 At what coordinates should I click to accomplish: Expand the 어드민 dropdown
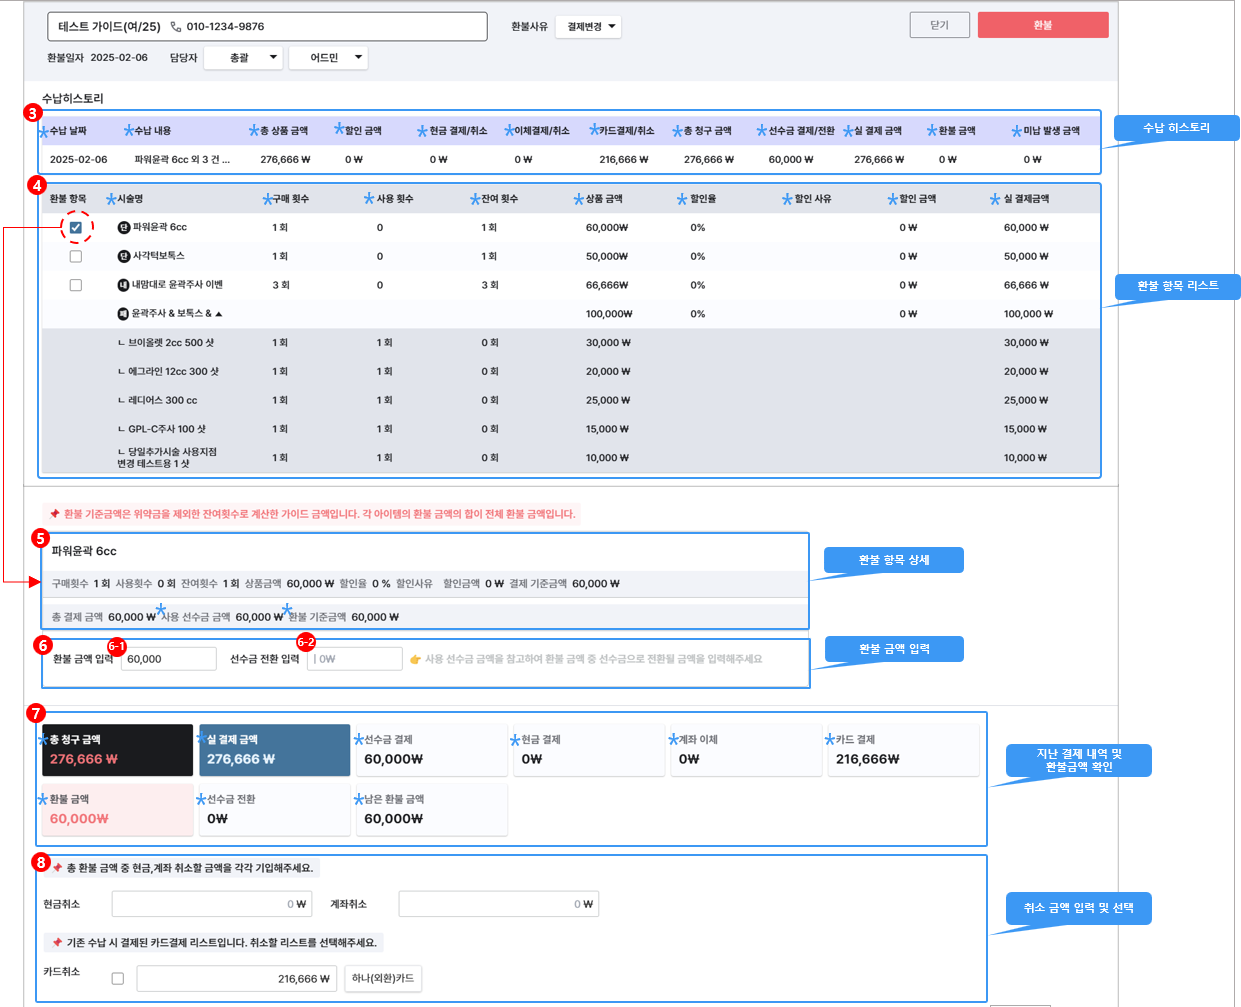click(x=328, y=58)
